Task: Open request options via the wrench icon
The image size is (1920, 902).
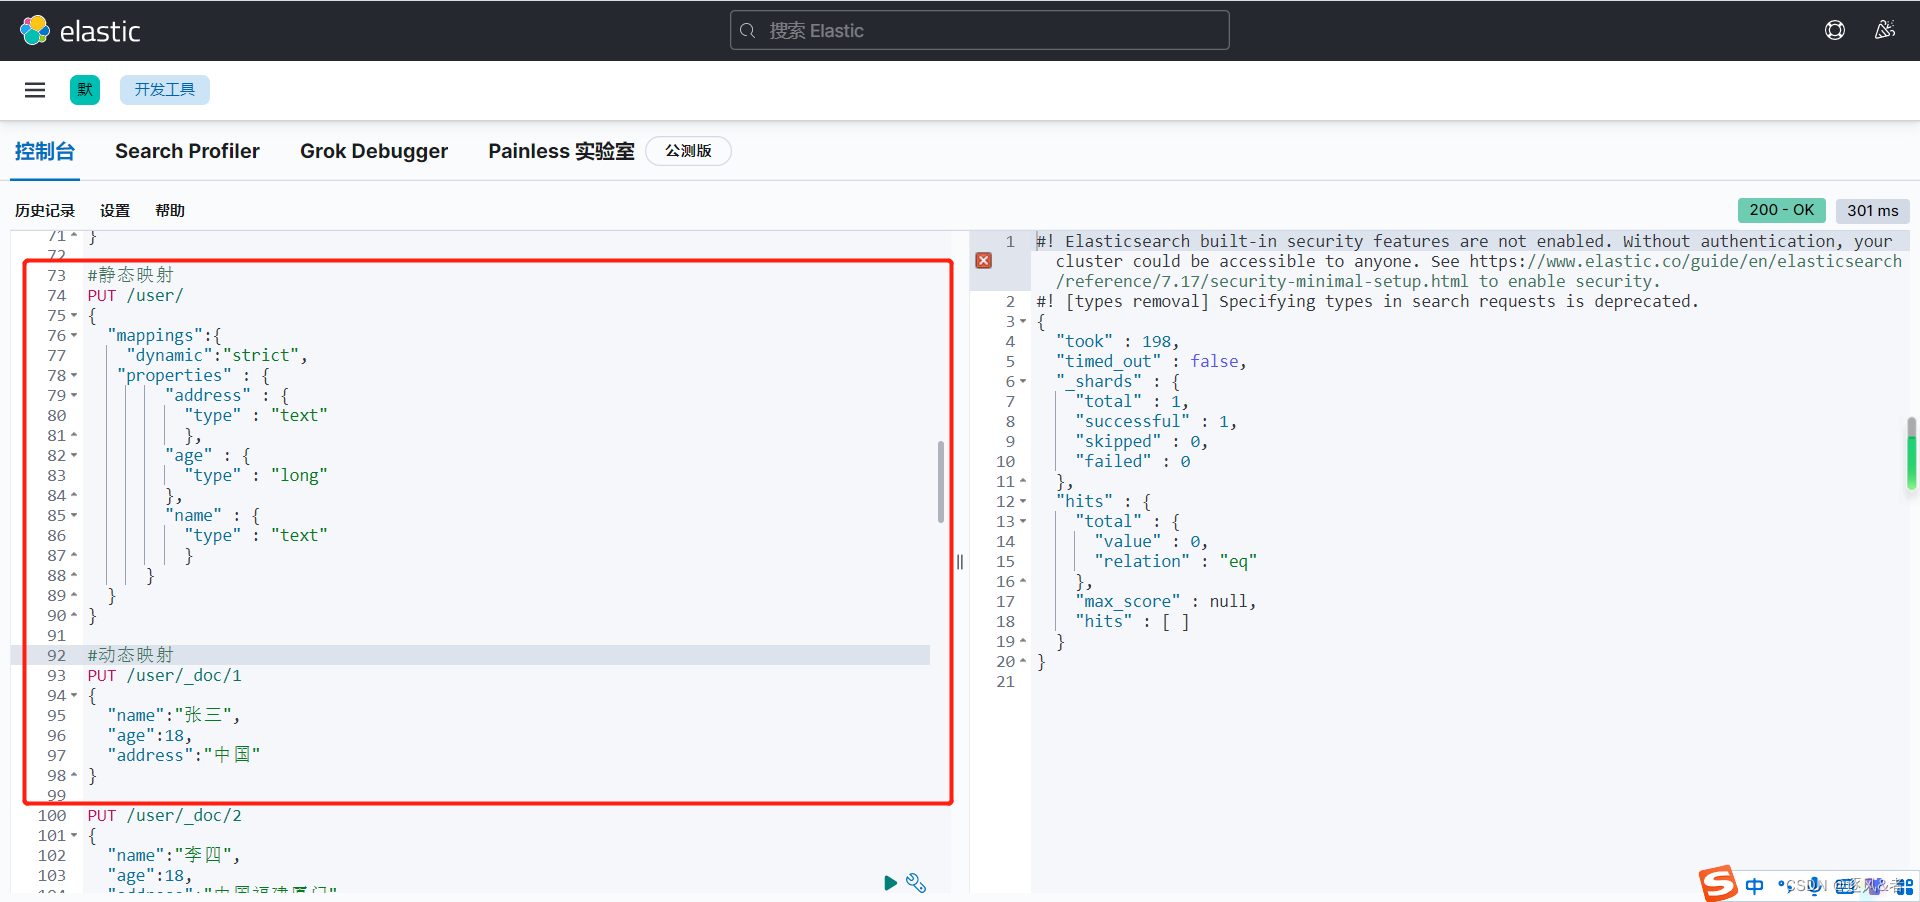Action: (917, 883)
